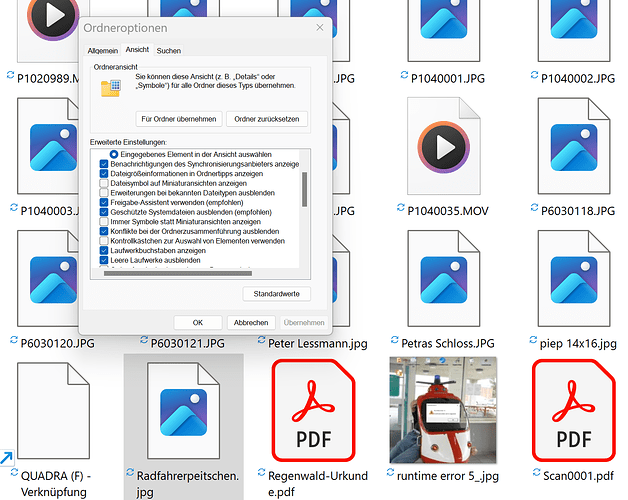Viewport: 628px width, 500px height.
Task: Click 'Für Ordner übernehmen' button
Action: tap(179, 119)
